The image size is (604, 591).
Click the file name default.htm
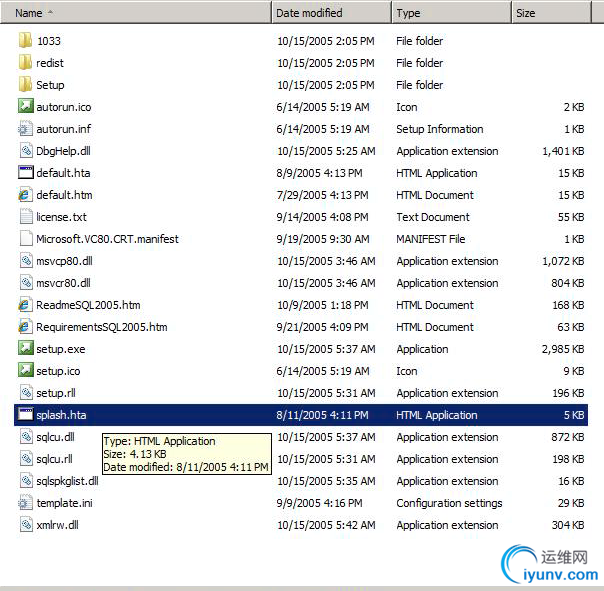(64, 195)
